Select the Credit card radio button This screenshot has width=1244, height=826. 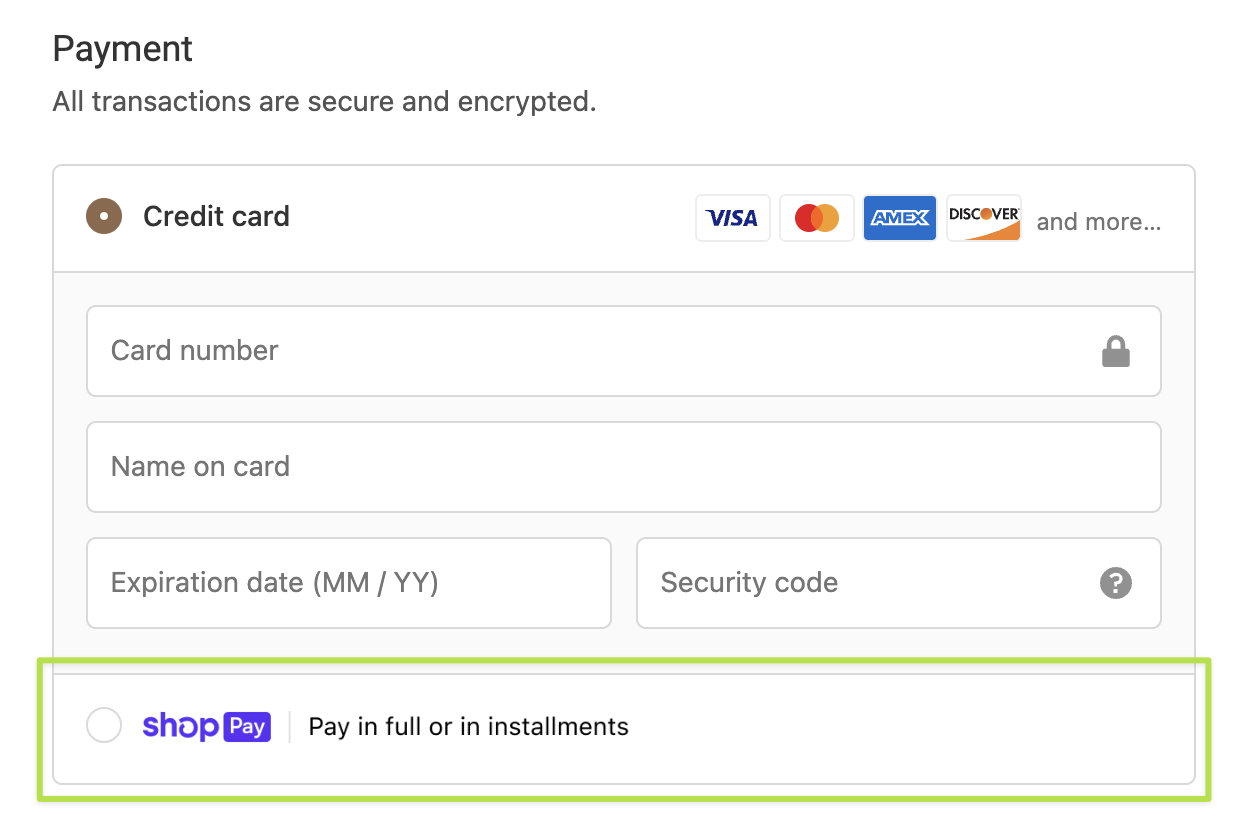[104, 216]
